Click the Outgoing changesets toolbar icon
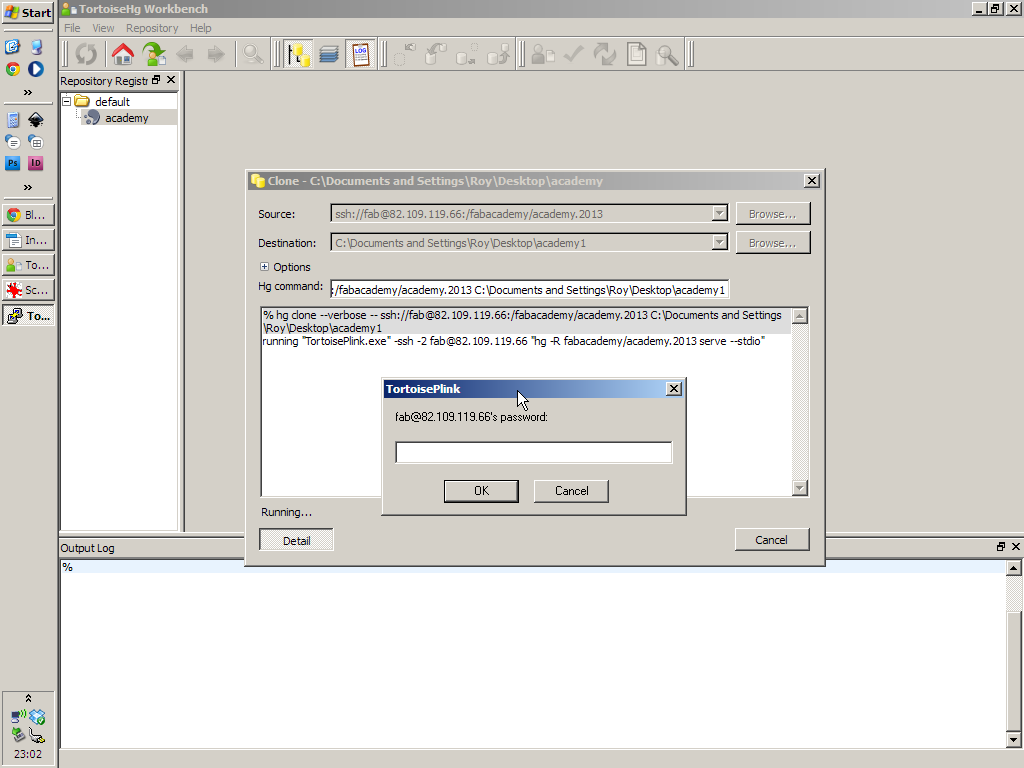Screen dimensions: 1024x768 466,54
